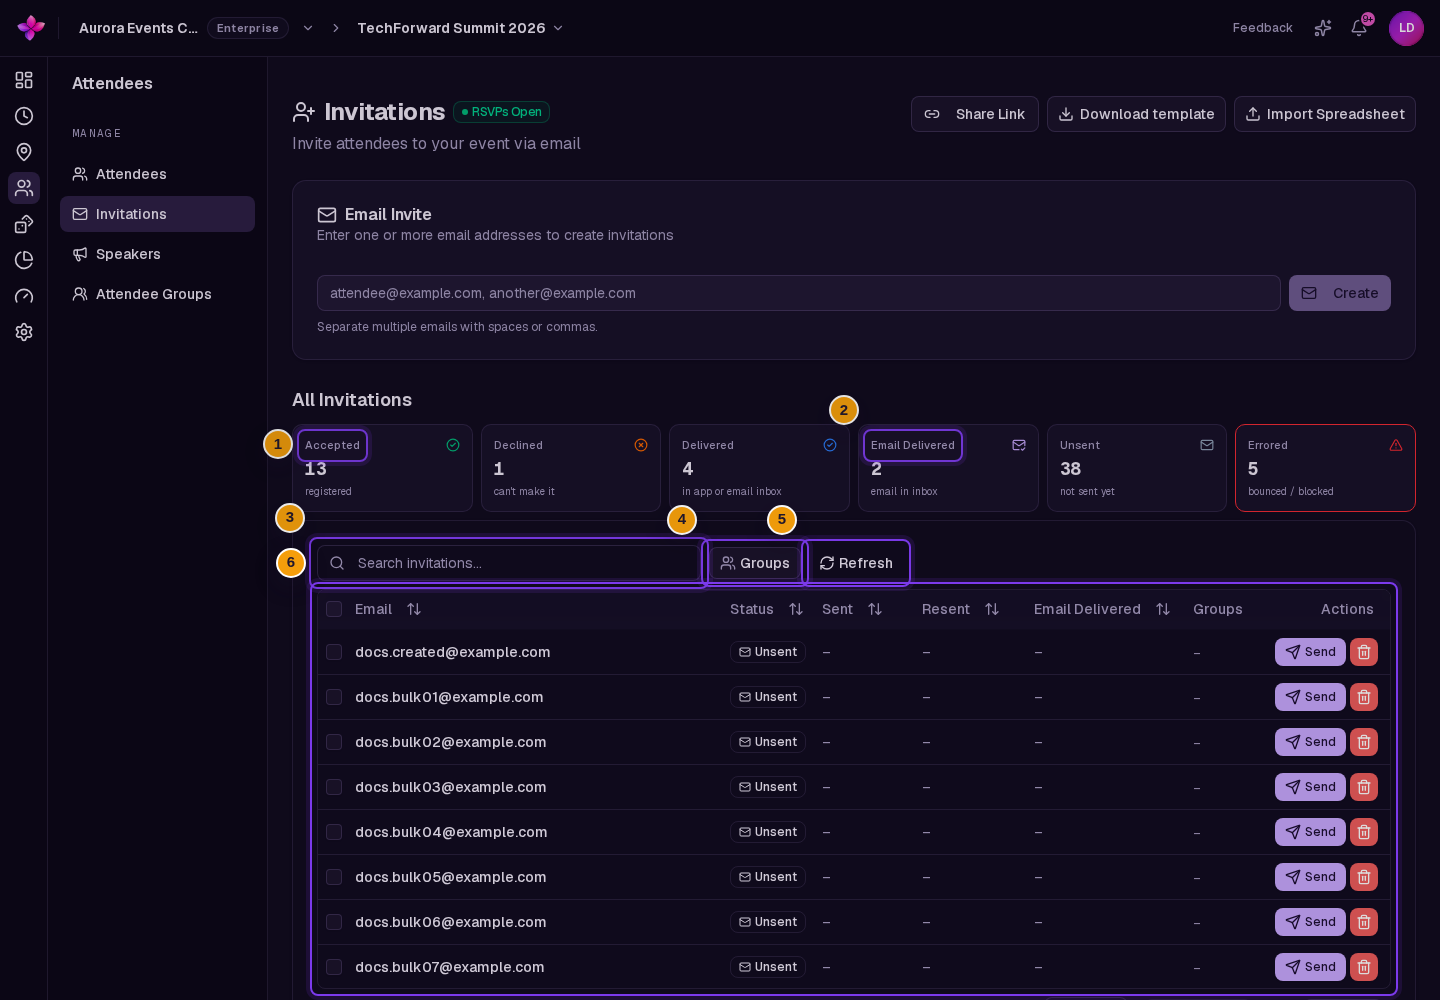This screenshot has height=1000, width=1440.
Task: Tick the docs.bulk04@example.com checkbox
Action: [x=334, y=832]
